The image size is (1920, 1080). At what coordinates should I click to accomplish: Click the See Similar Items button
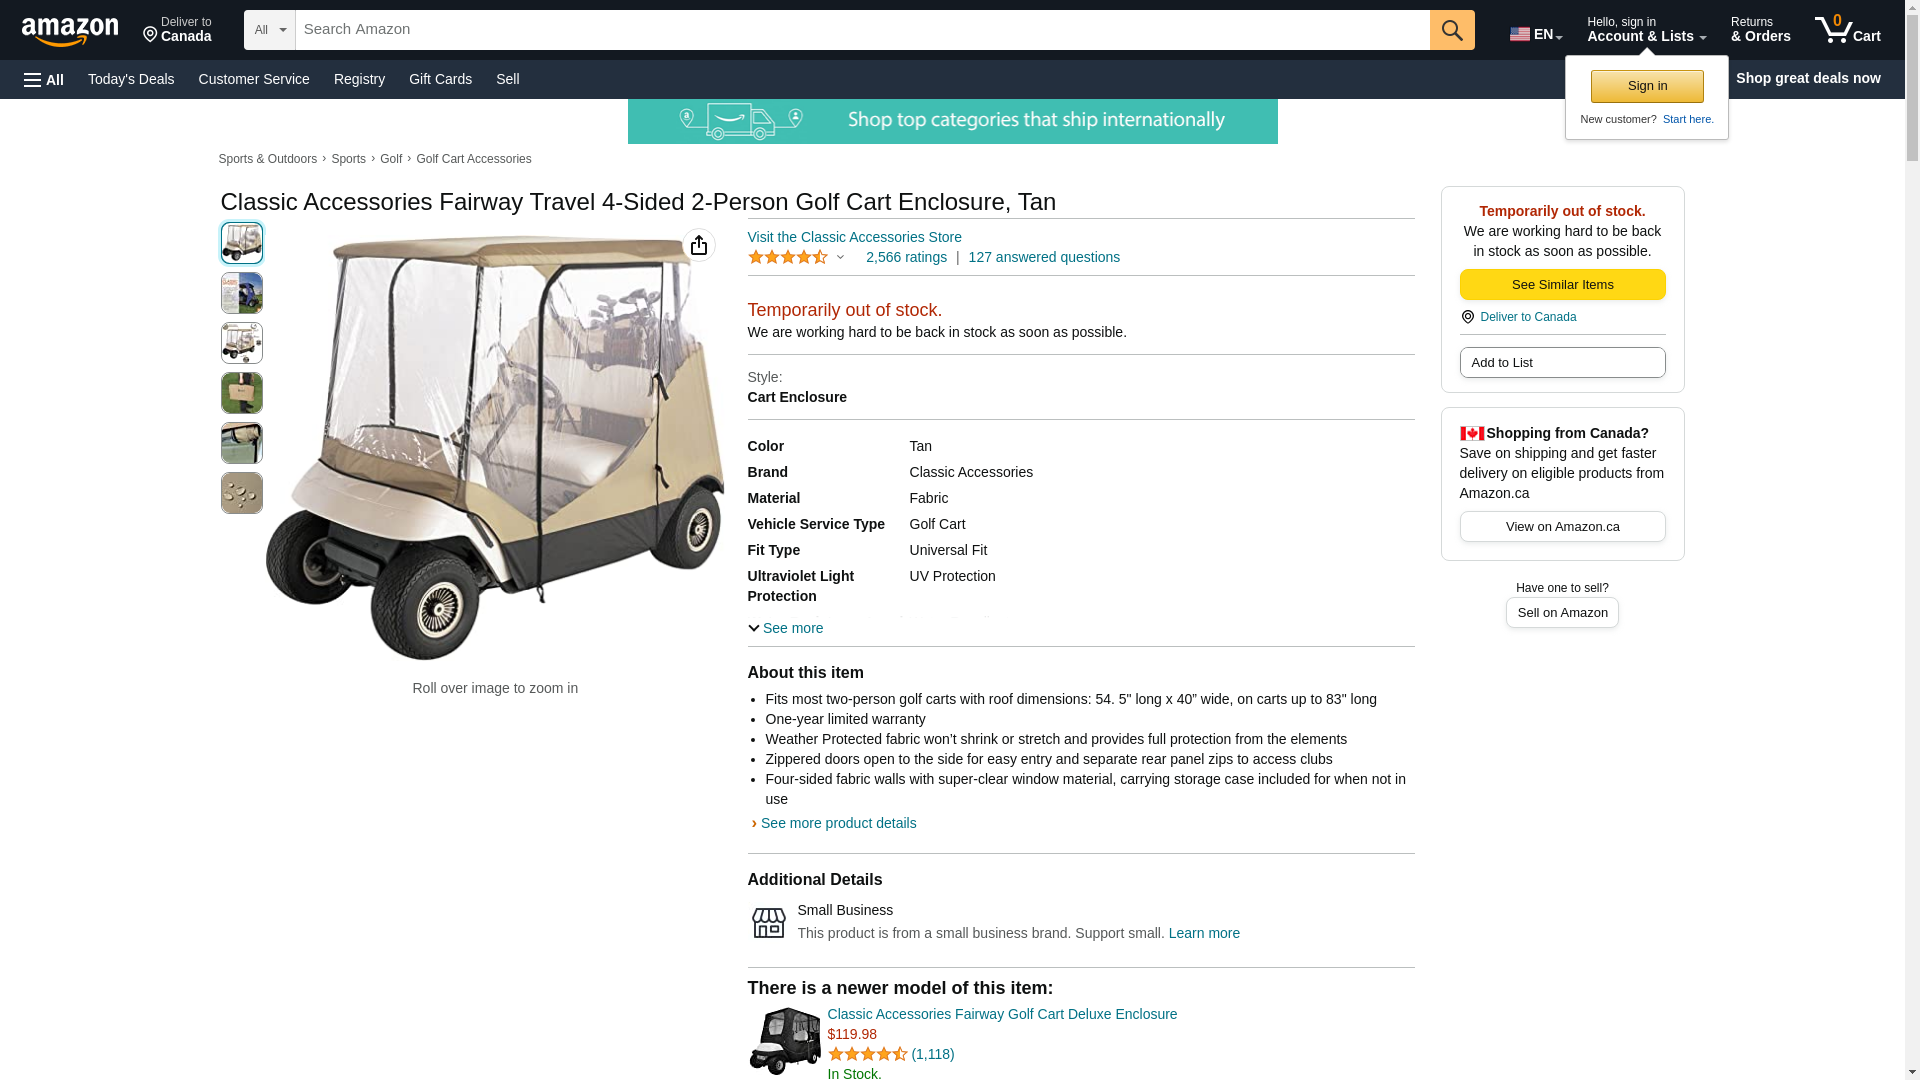(1562, 285)
